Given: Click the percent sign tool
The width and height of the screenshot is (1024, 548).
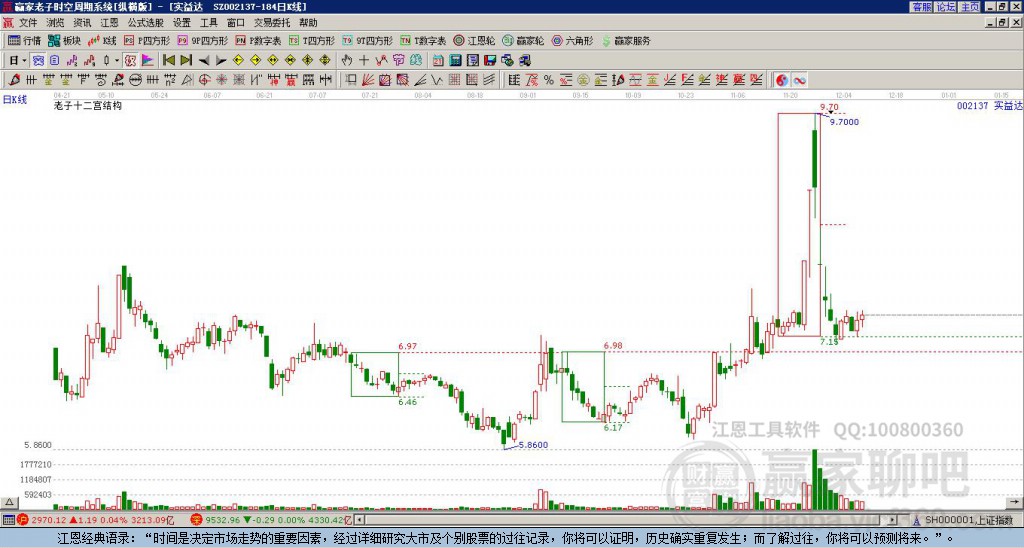Looking at the screenshot, I should (549, 80).
